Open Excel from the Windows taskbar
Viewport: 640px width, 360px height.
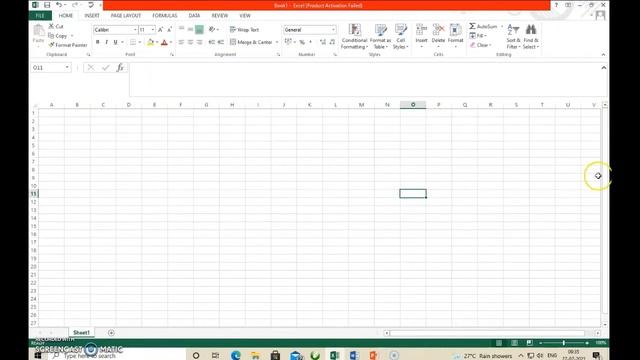[x=335, y=356]
